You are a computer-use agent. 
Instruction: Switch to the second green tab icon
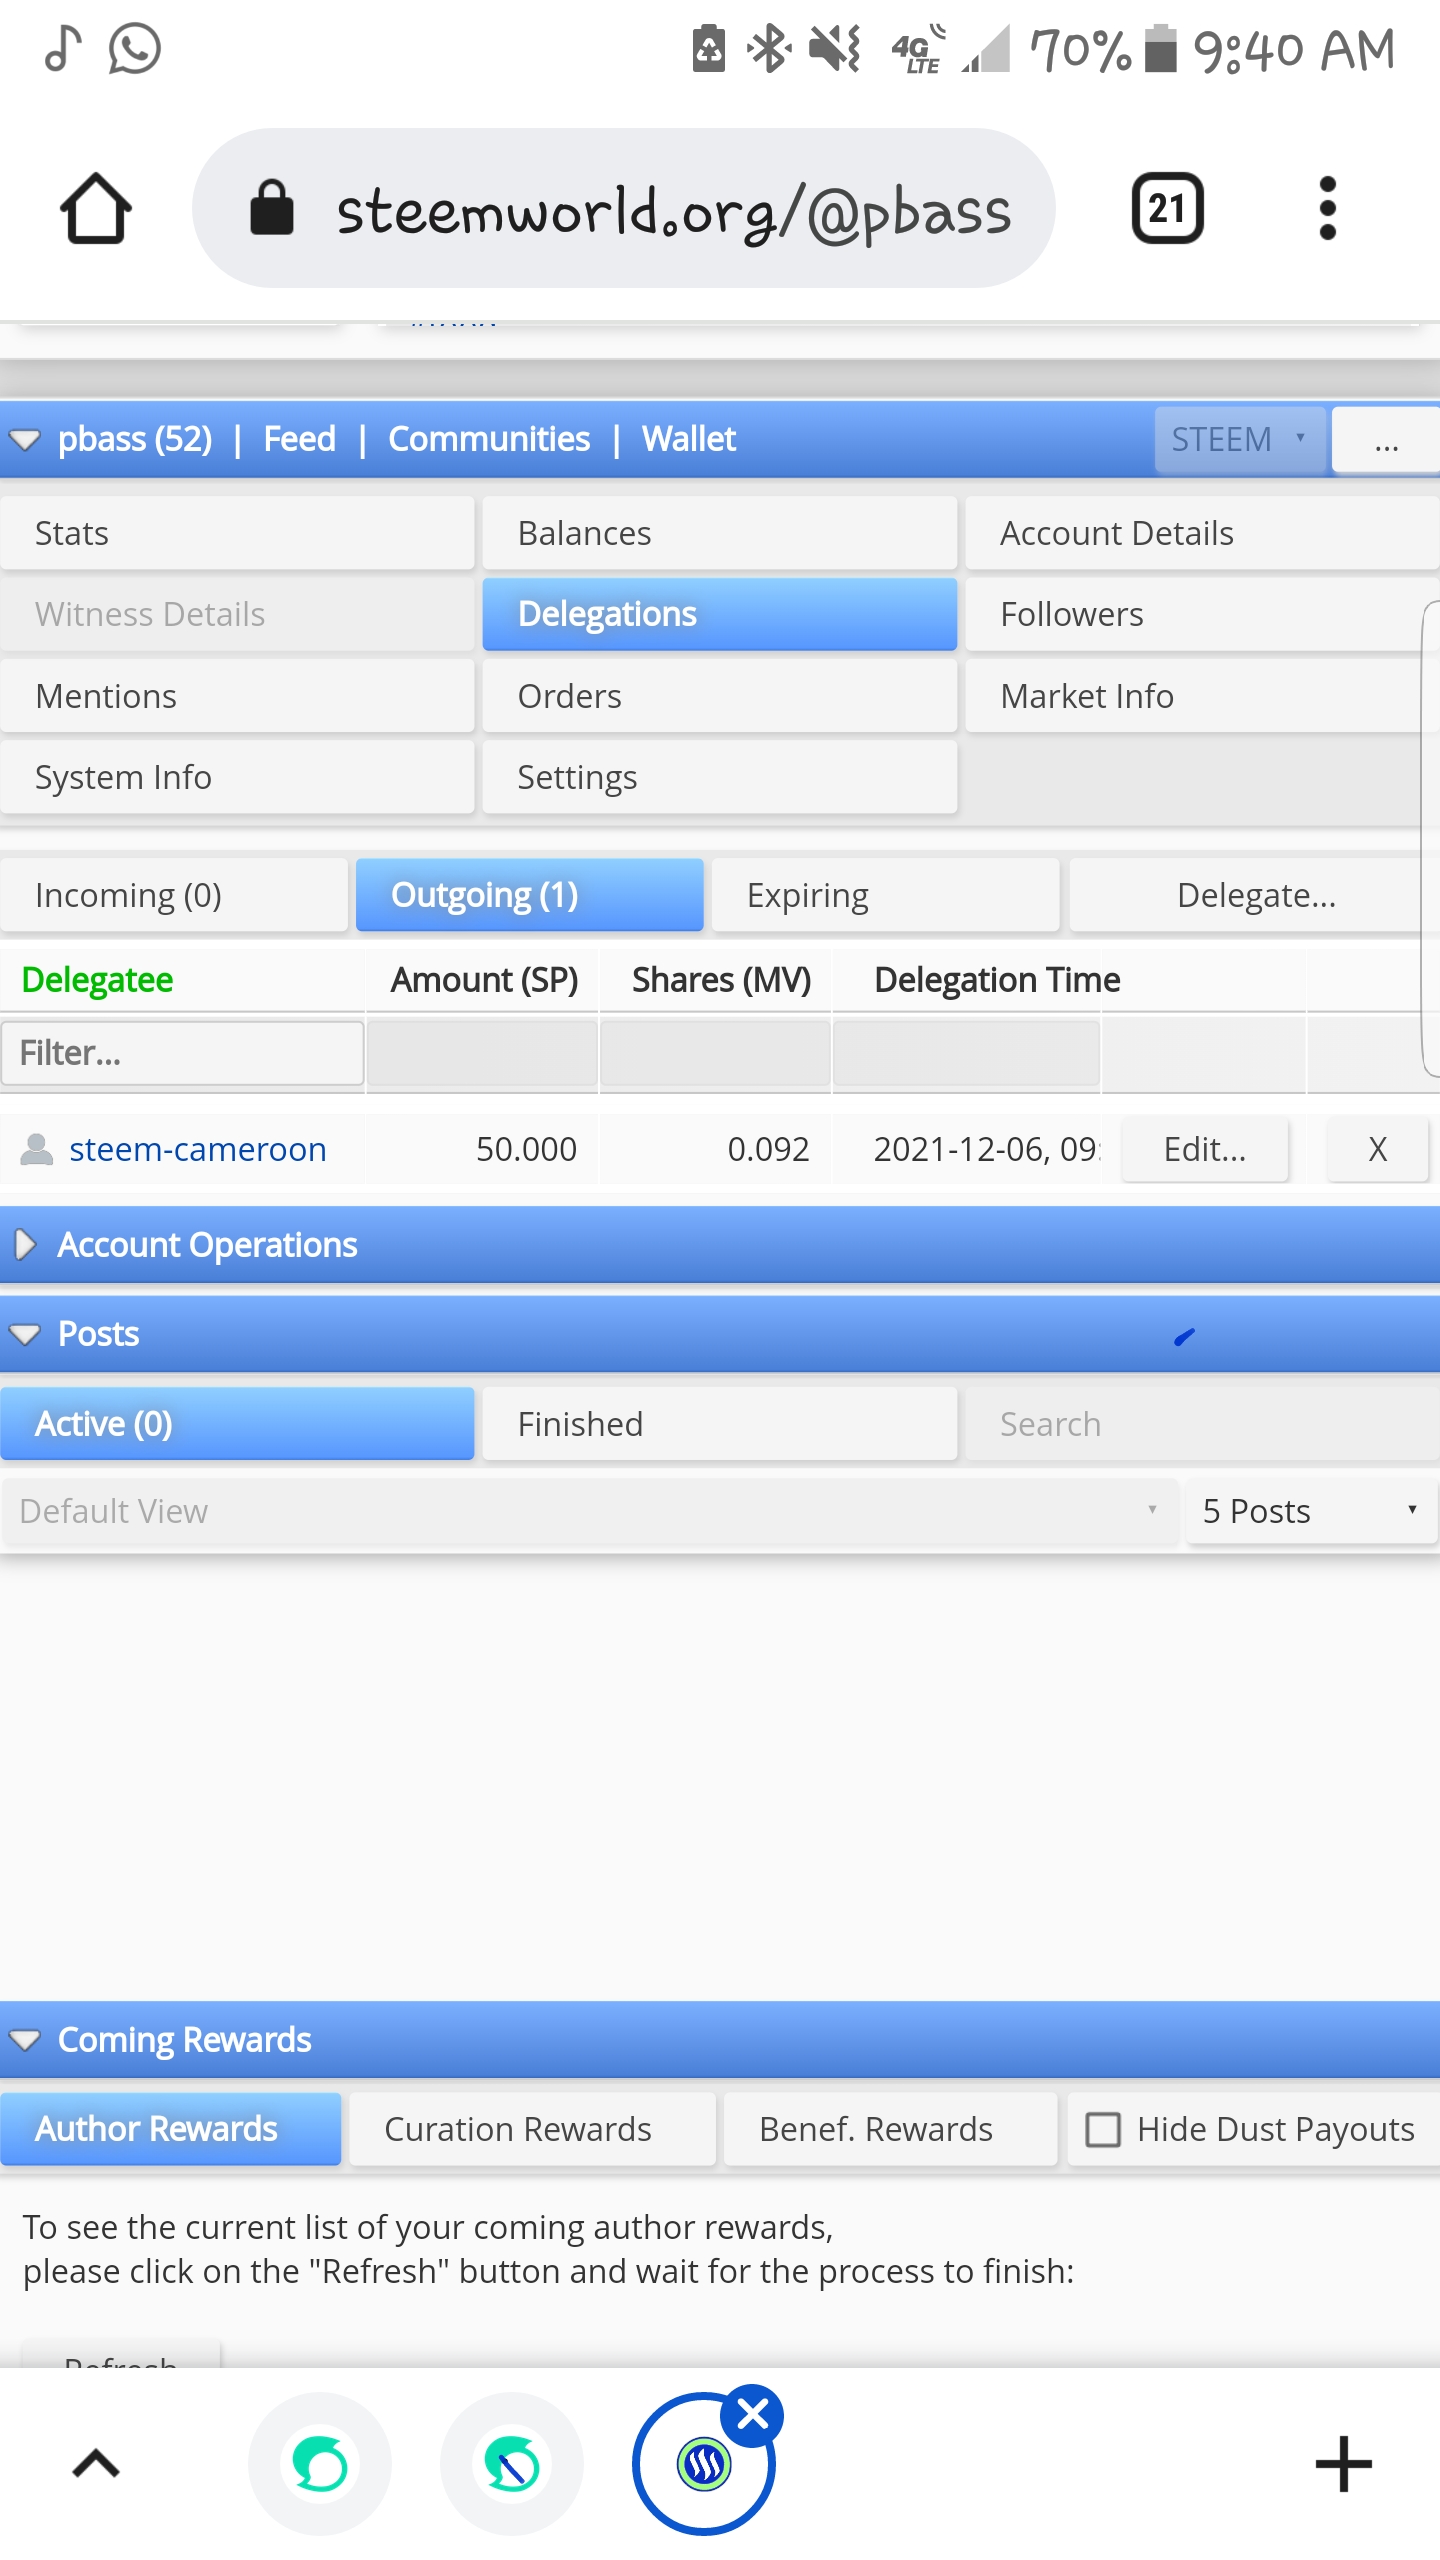click(x=512, y=2464)
